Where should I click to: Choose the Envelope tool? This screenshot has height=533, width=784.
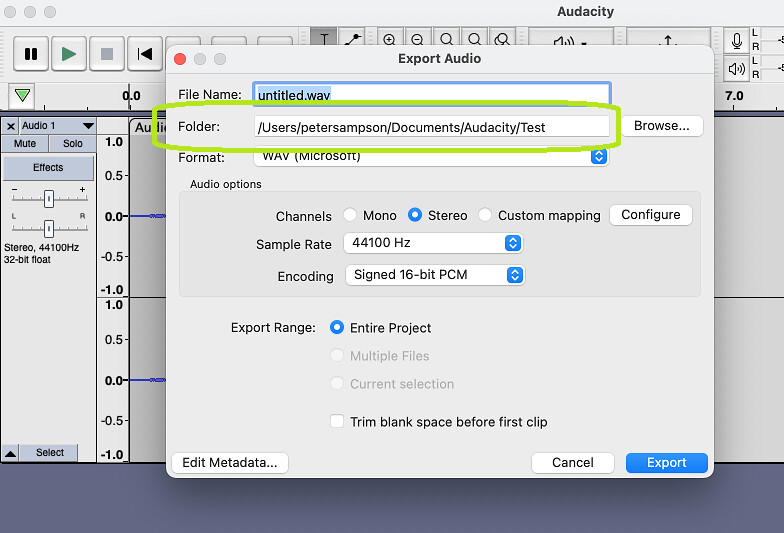(x=353, y=38)
